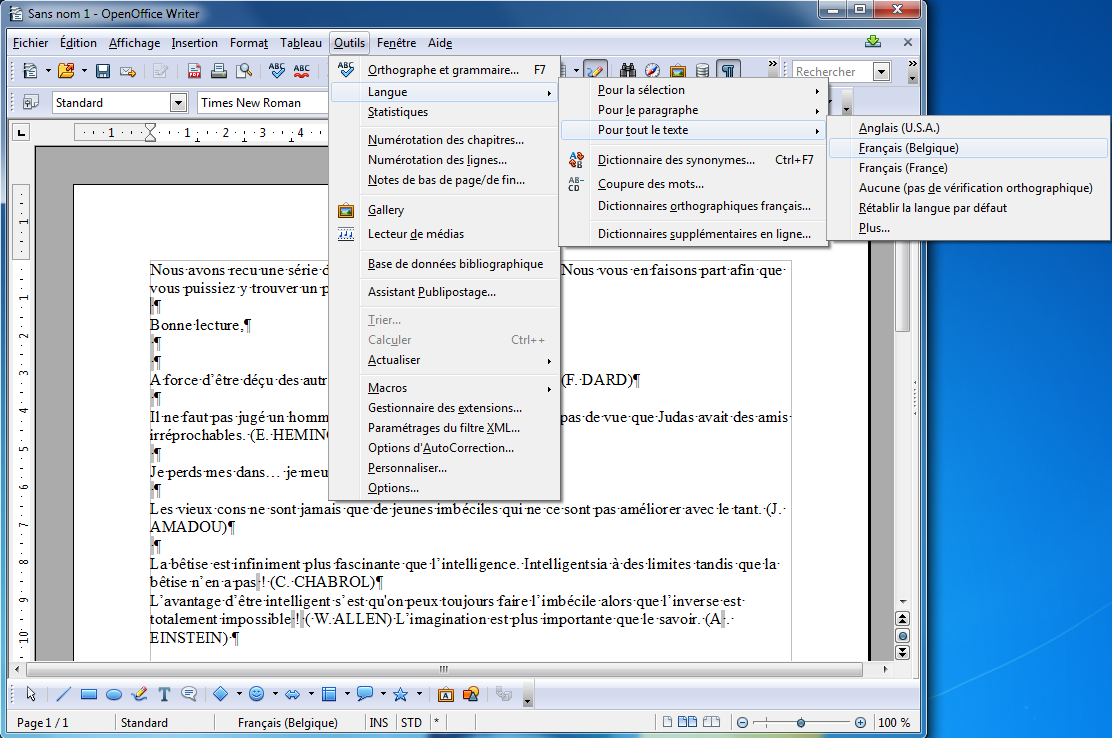Select the Callouts speech bubble tool
The image size is (1112, 738).
click(189, 694)
